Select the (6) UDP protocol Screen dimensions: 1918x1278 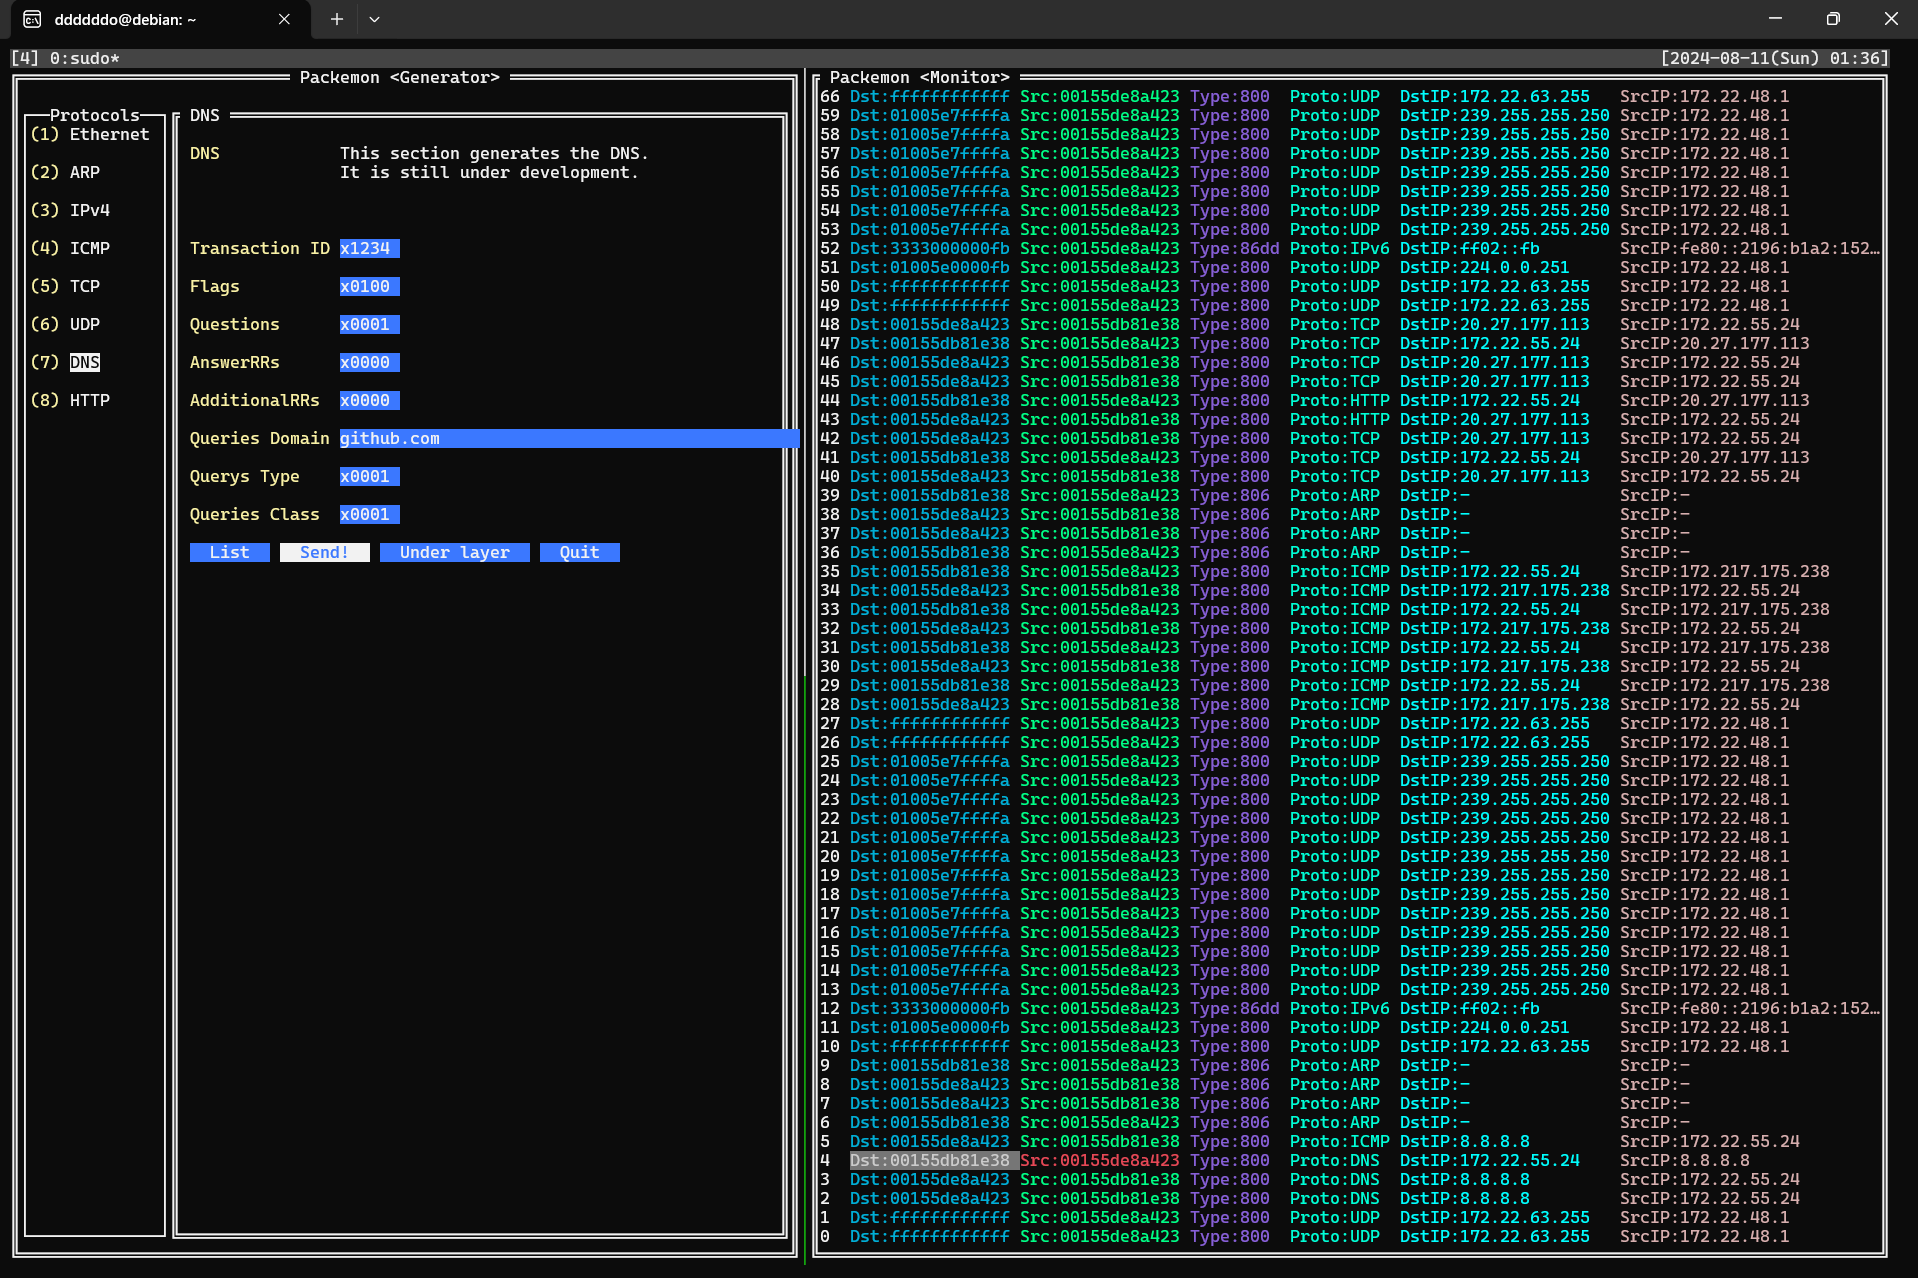(65, 324)
